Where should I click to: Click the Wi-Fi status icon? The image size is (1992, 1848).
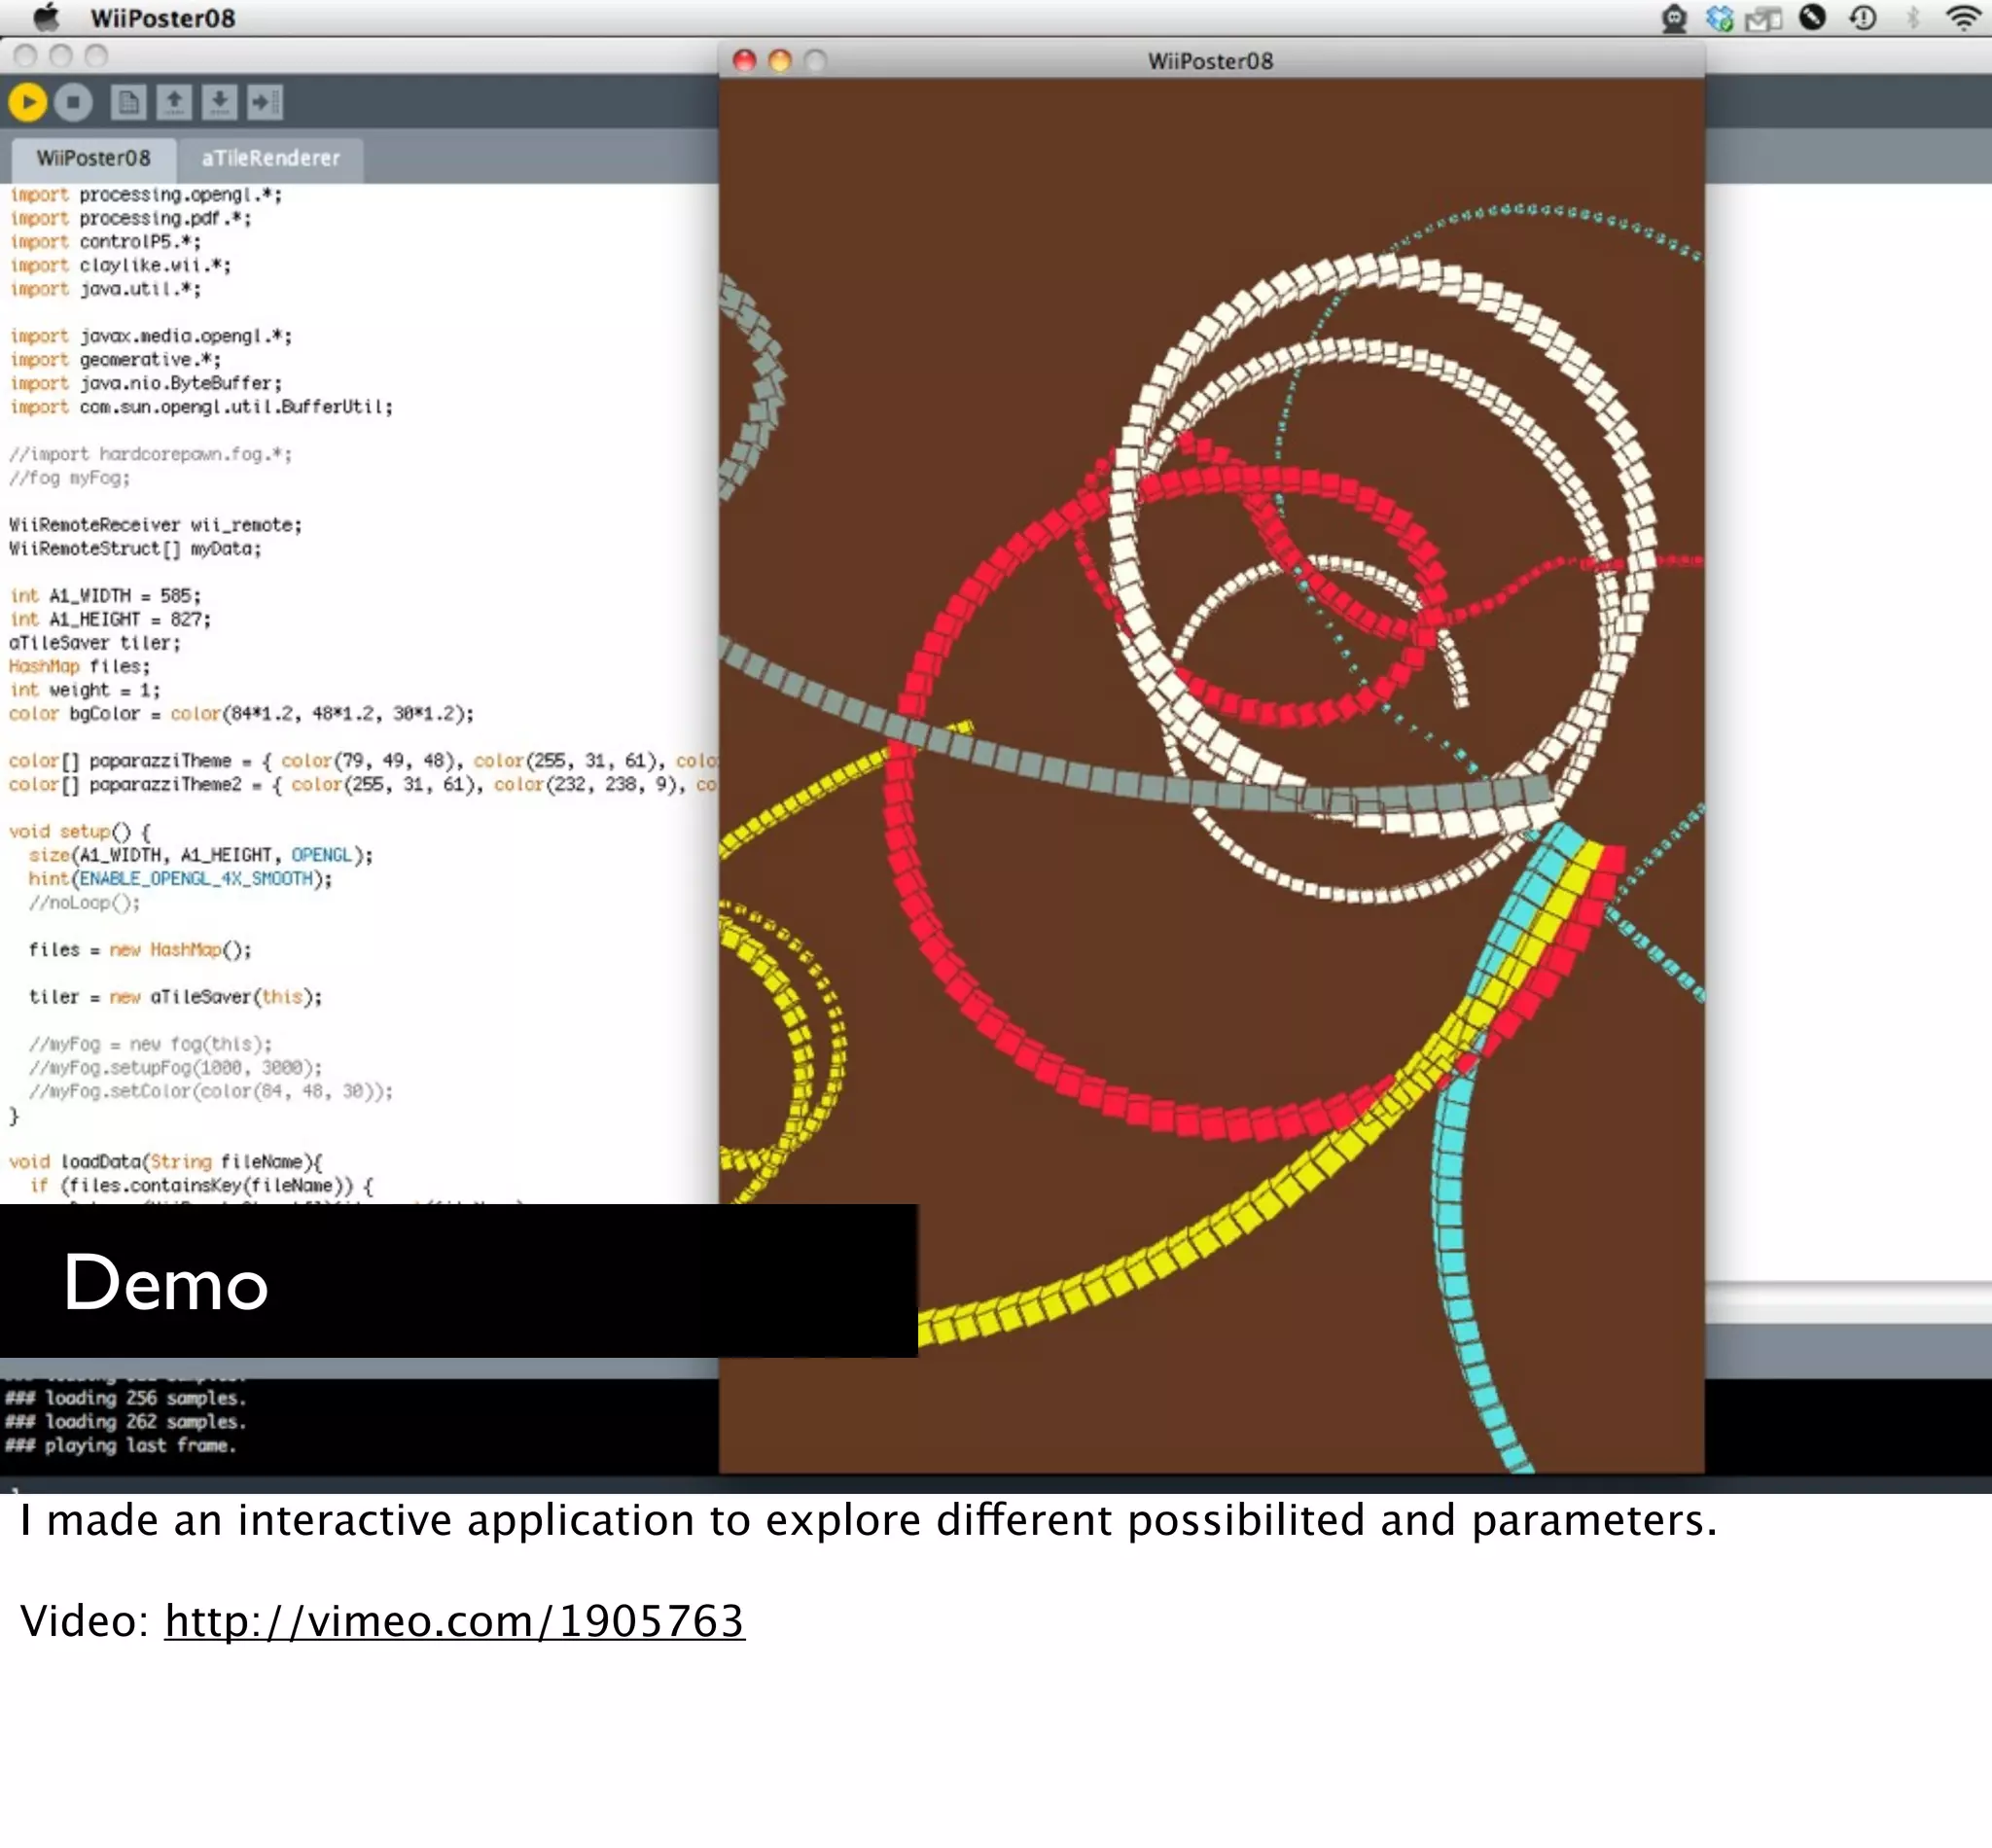[x=1964, y=17]
